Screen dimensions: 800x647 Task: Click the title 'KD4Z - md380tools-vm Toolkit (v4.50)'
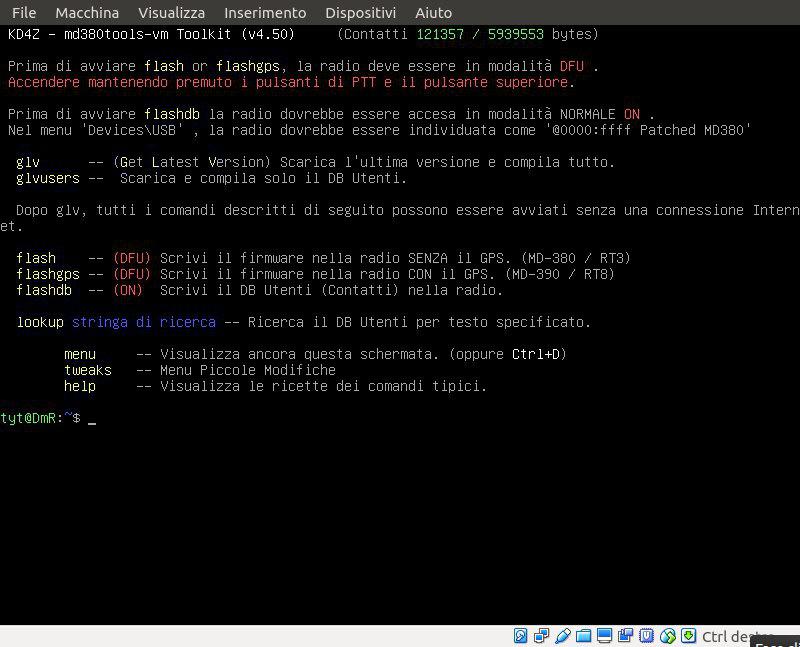[152, 34]
